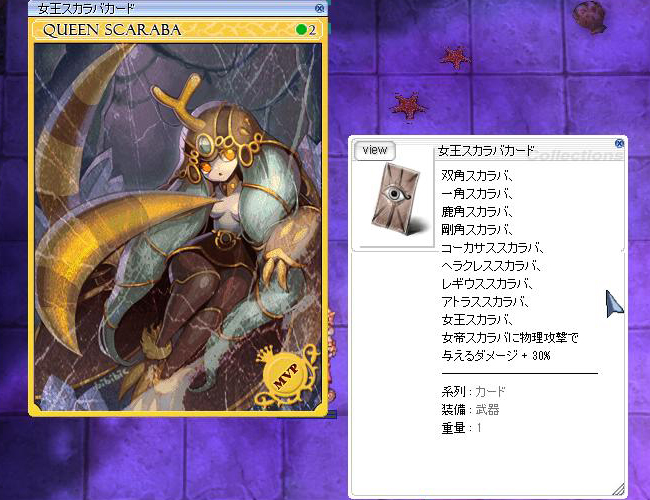Click the 女王スカラバカード heading in description window
This screenshot has width=650, height=500.
tap(486, 151)
